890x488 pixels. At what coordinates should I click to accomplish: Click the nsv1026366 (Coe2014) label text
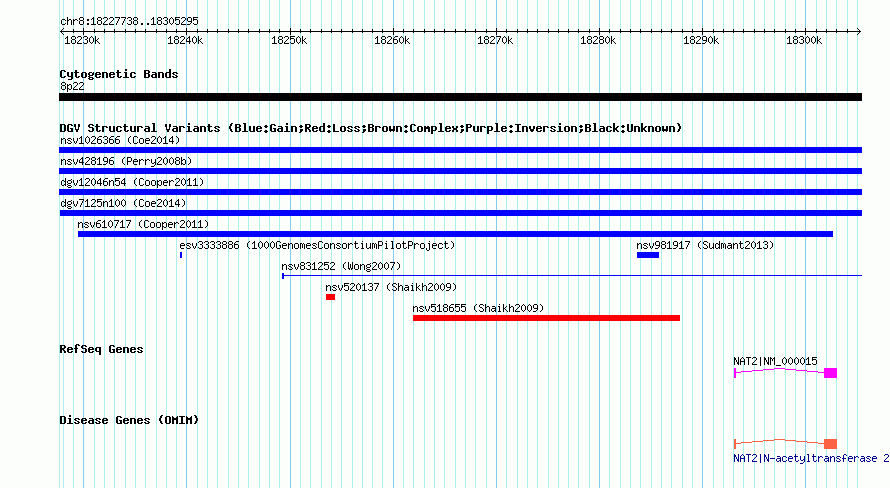pos(120,140)
